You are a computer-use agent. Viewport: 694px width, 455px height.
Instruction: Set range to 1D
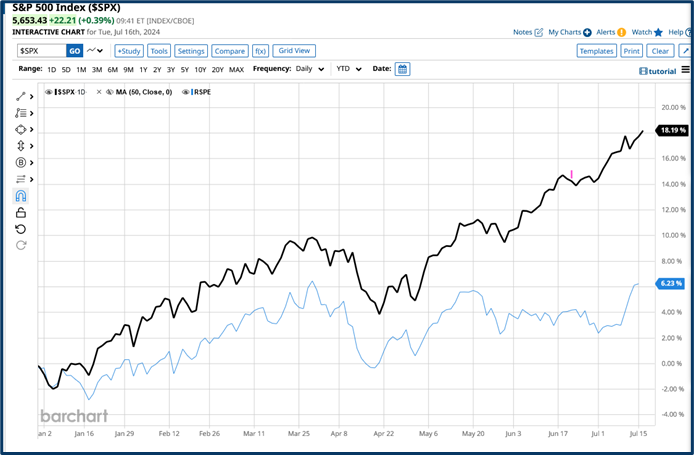point(52,69)
